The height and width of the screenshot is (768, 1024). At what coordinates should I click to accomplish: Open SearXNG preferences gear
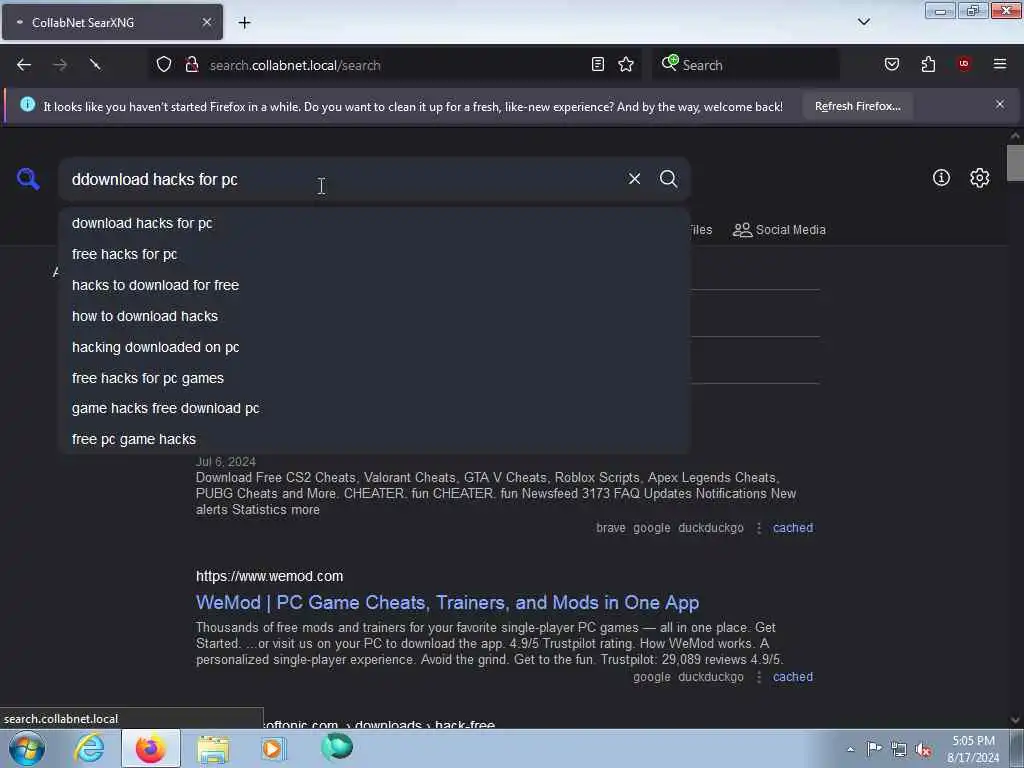[x=980, y=178]
